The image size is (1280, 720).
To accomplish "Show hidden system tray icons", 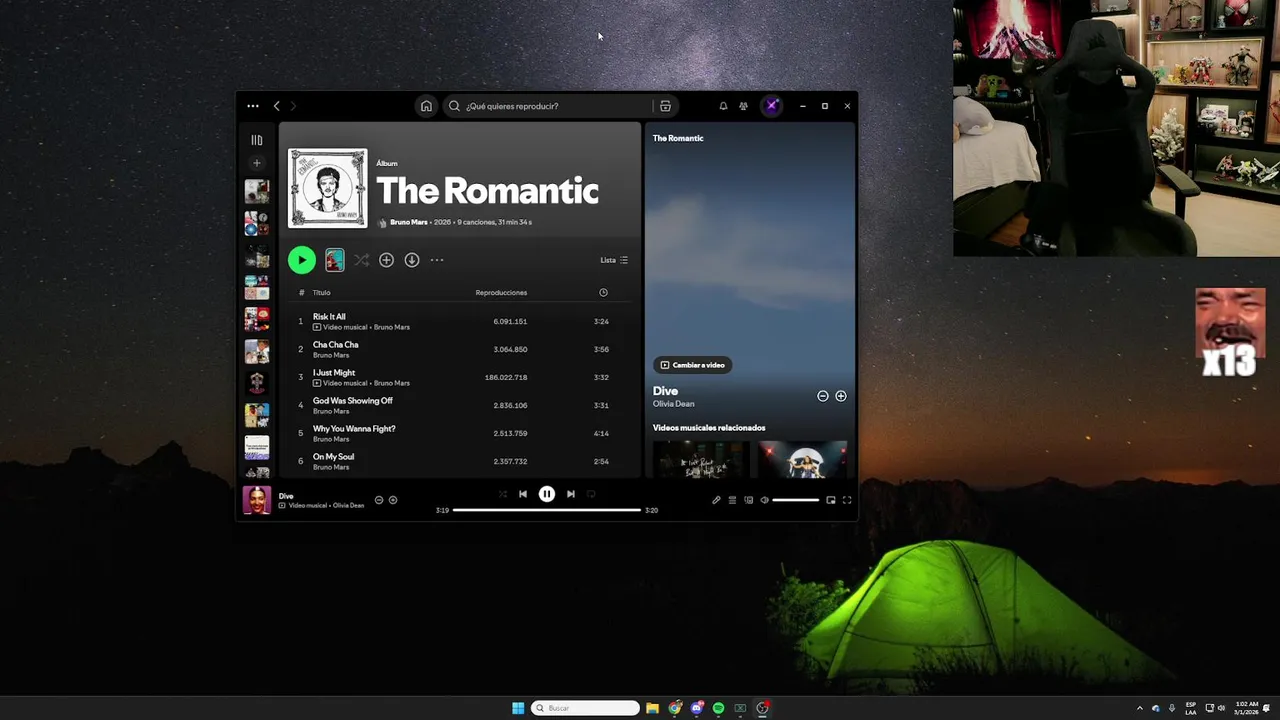I will click(x=1139, y=708).
